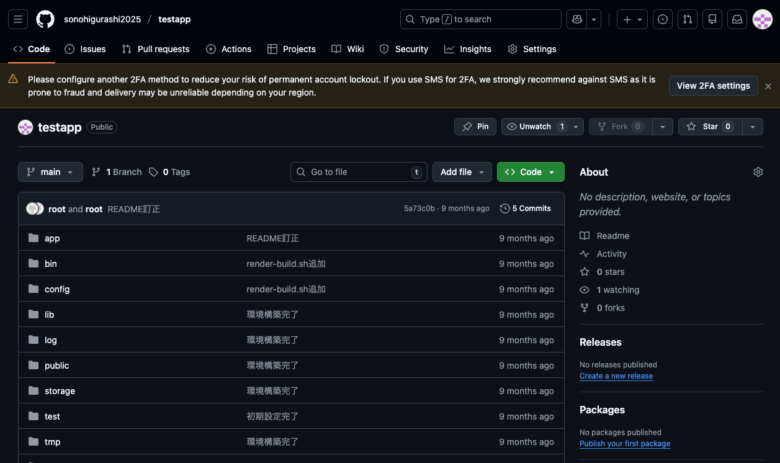Open the green Code dropdown

[530, 172]
